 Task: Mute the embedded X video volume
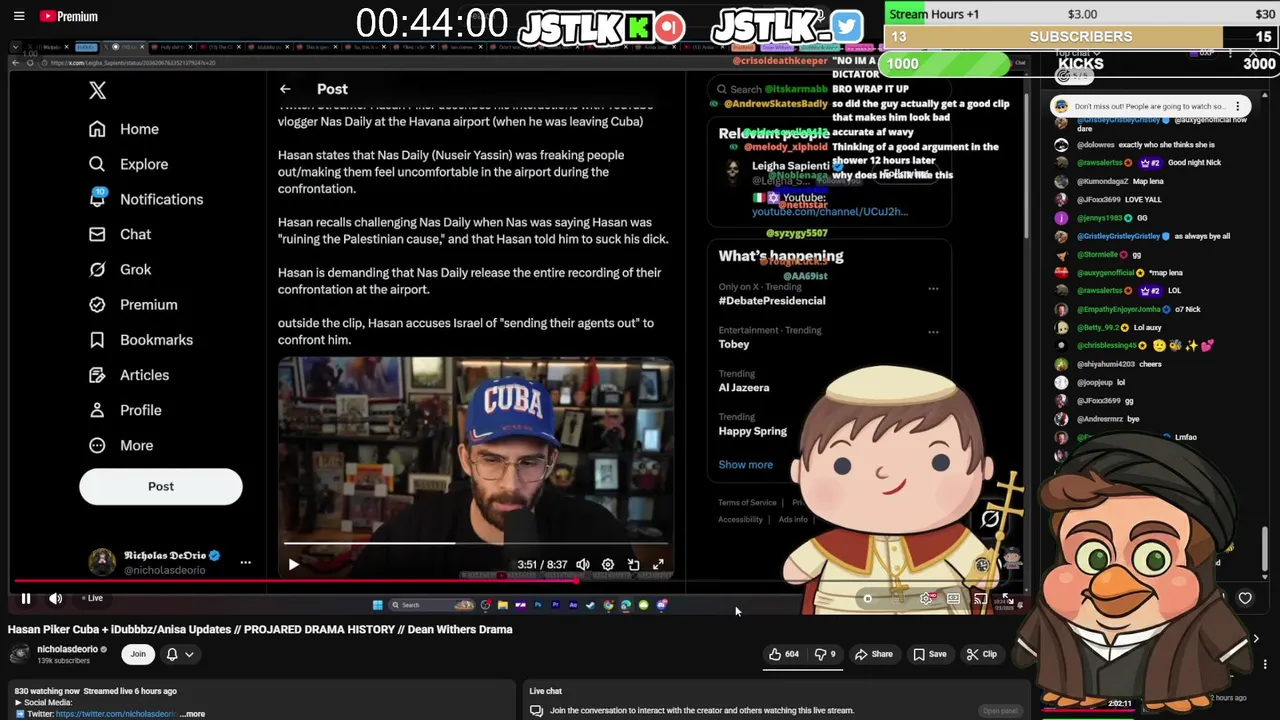(x=583, y=564)
